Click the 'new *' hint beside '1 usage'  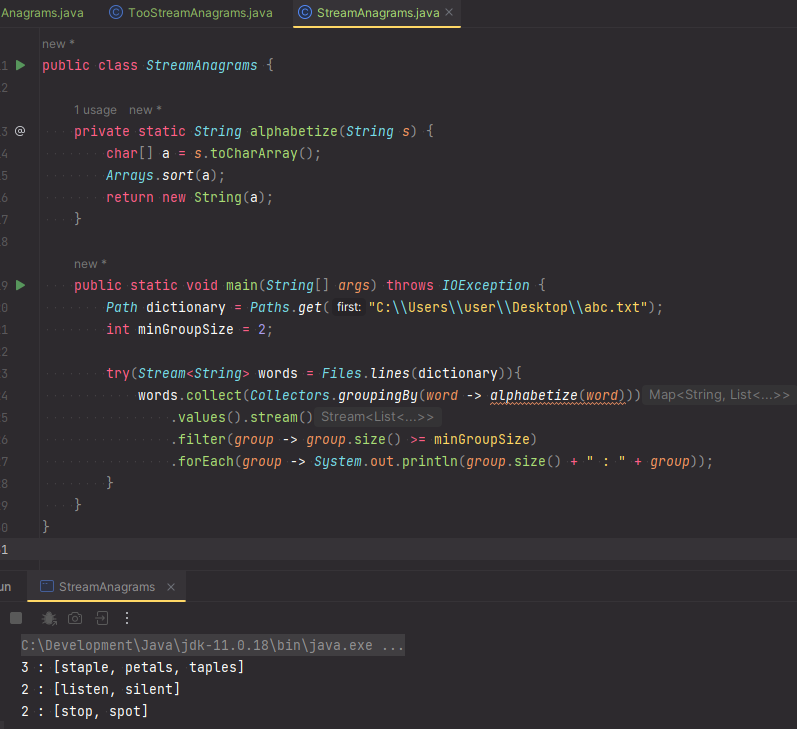[145, 110]
